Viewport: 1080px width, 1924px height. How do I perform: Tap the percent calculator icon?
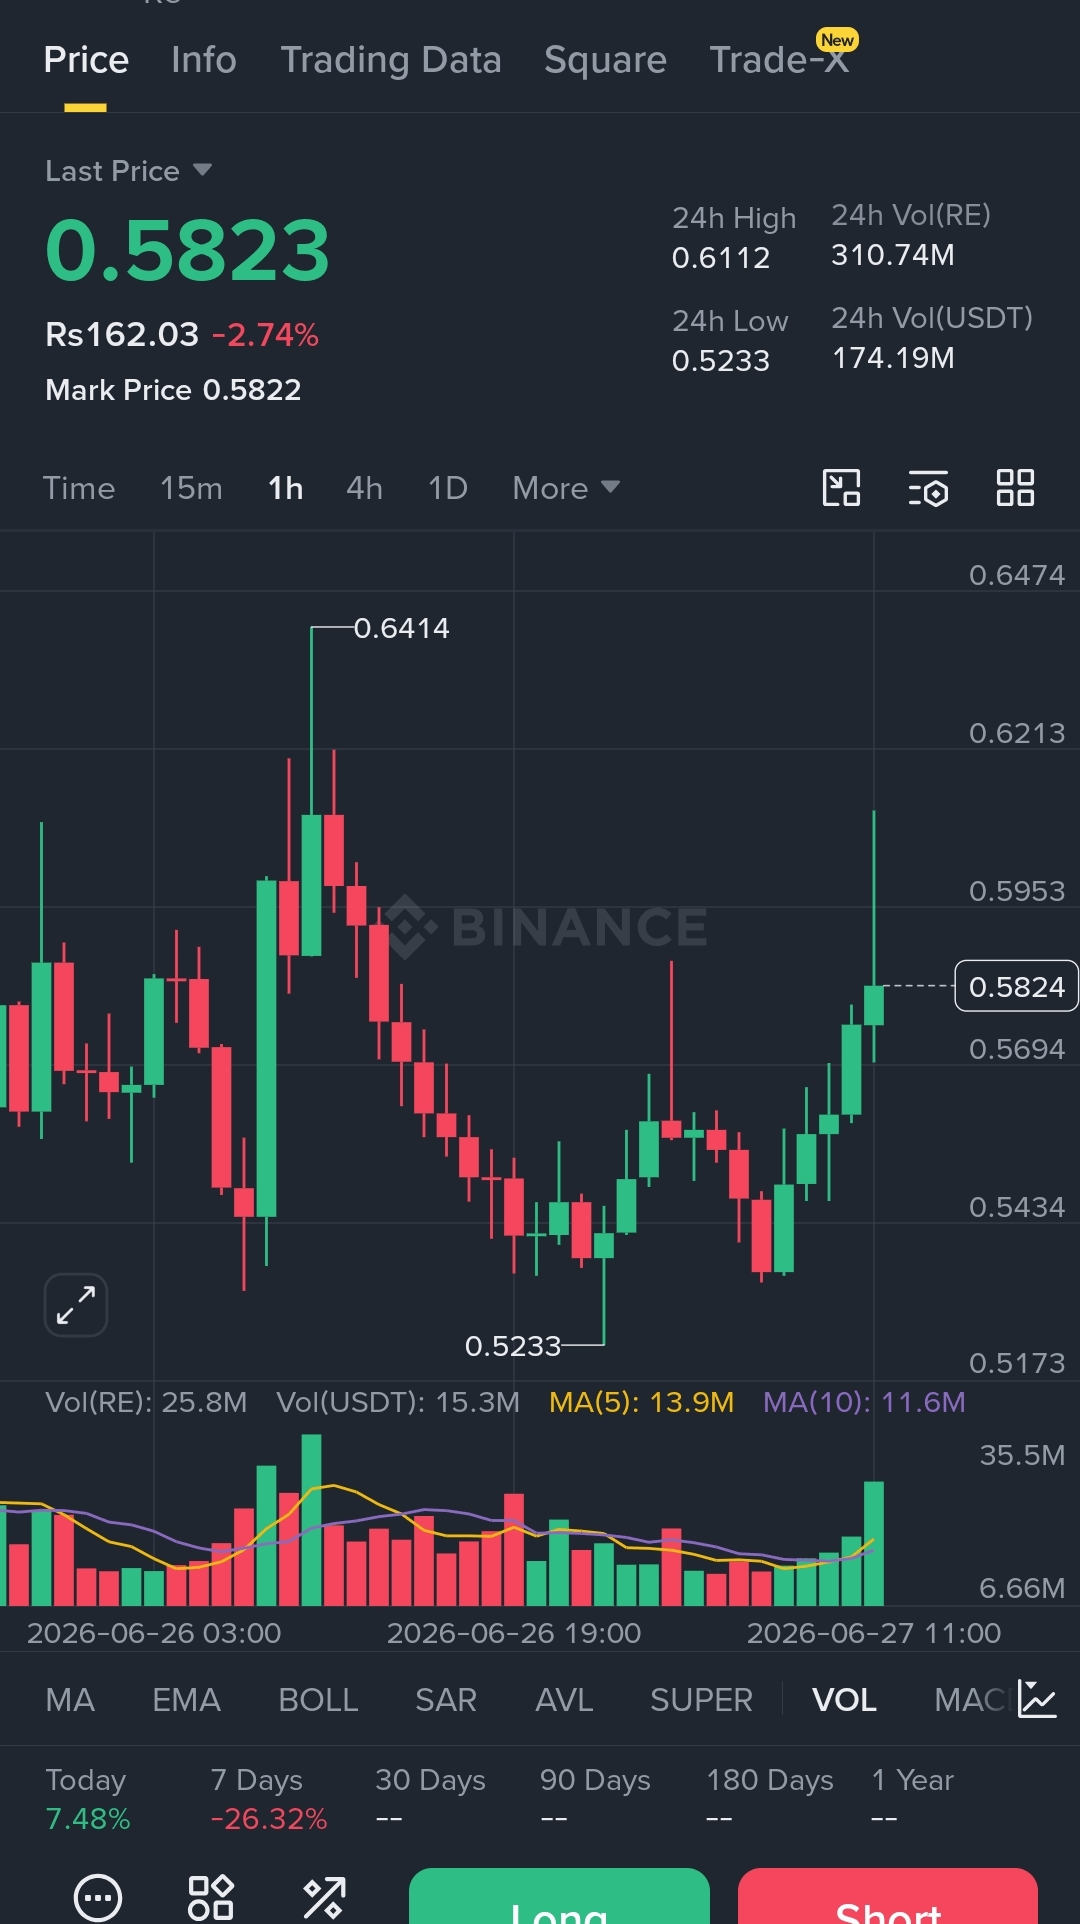324,1897
